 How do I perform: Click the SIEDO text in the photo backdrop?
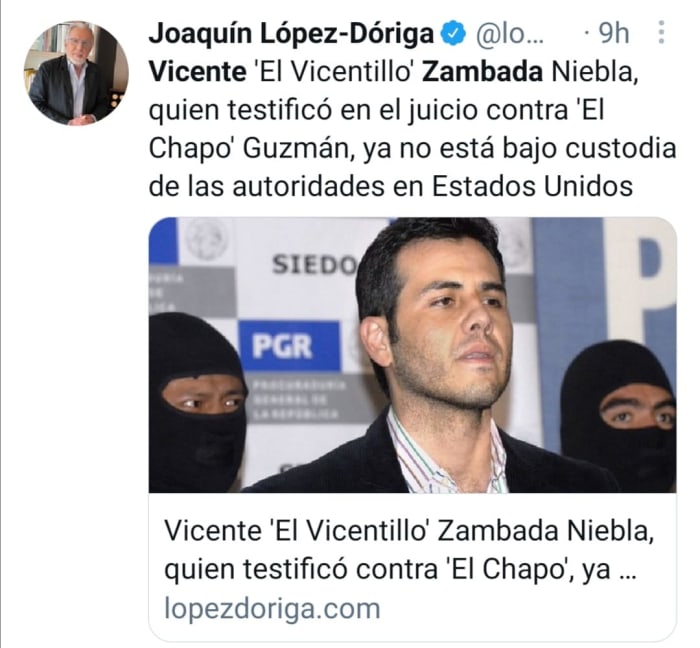(314, 265)
